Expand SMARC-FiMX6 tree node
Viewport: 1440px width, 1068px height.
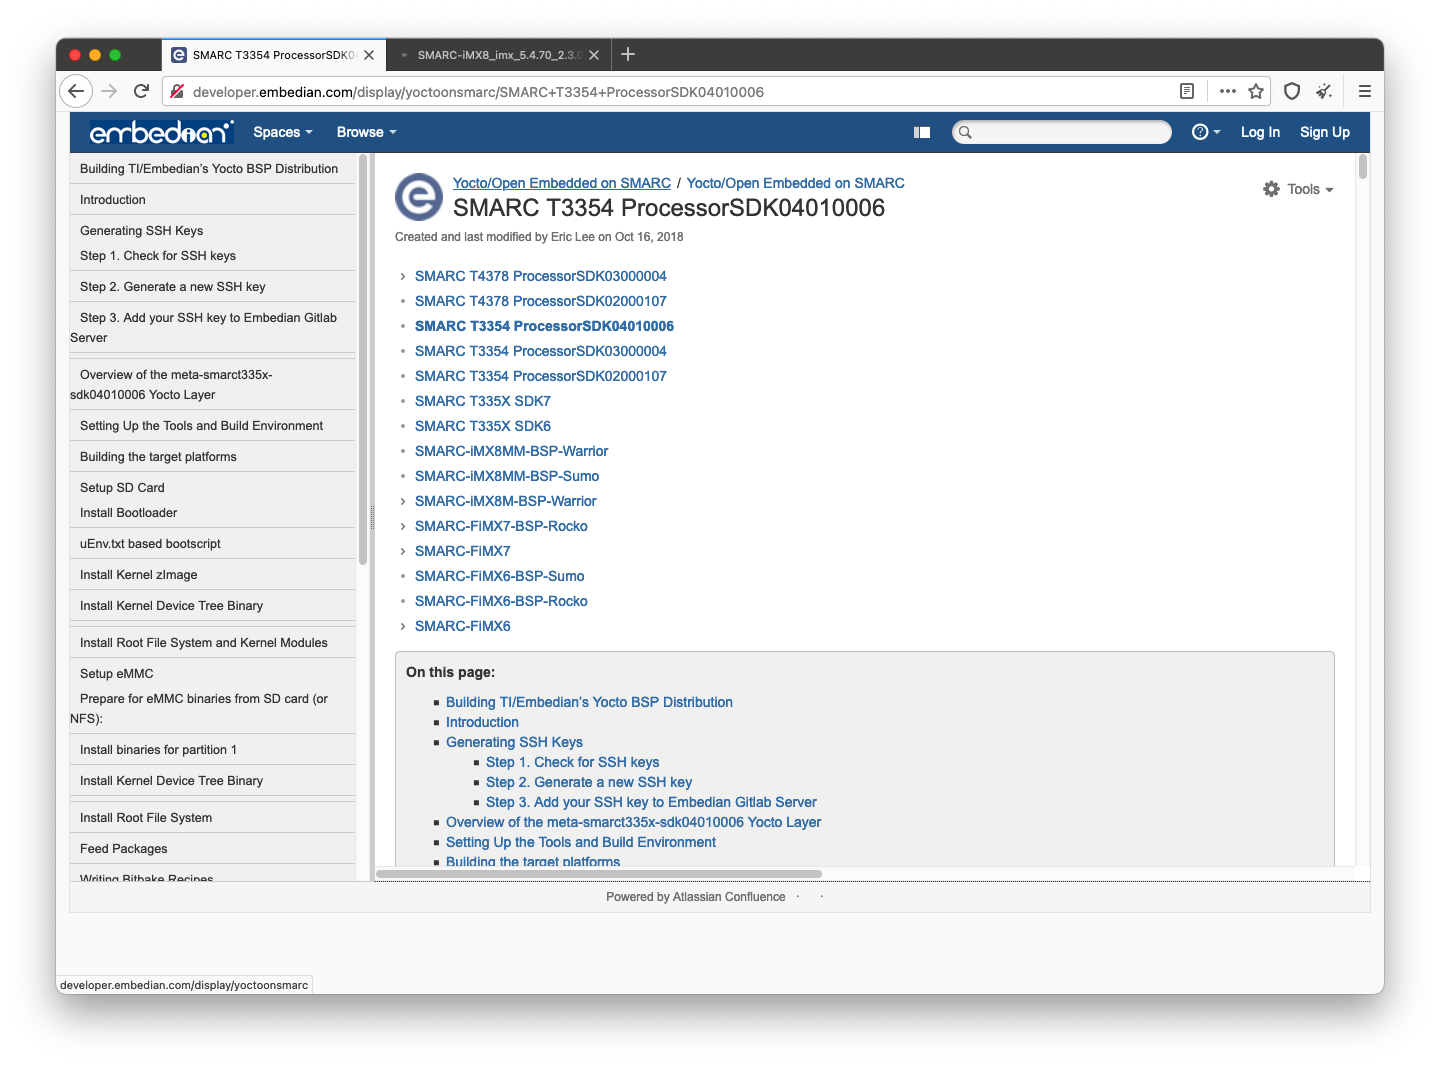coord(403,626)
